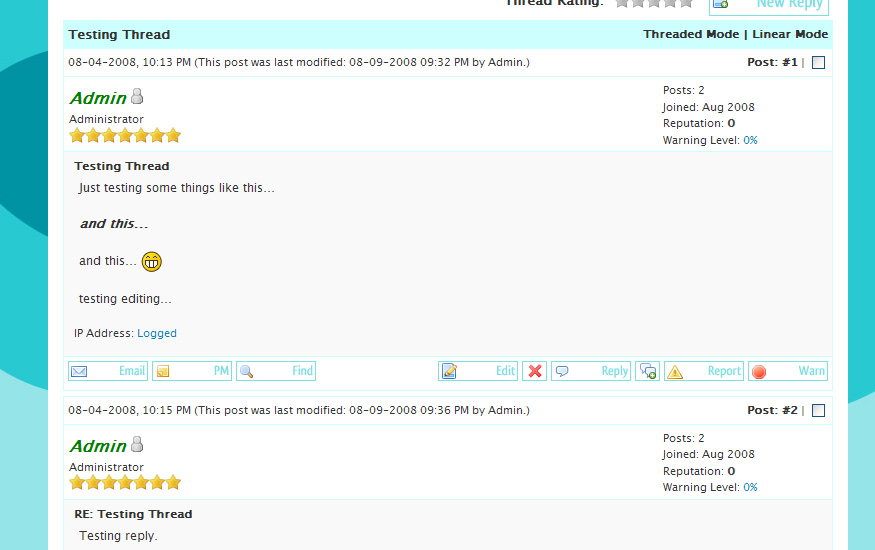Image resolution: width=875 pixels, height=550 pixels.
Task: Click the Email button on first post
Action: [108, 371]
